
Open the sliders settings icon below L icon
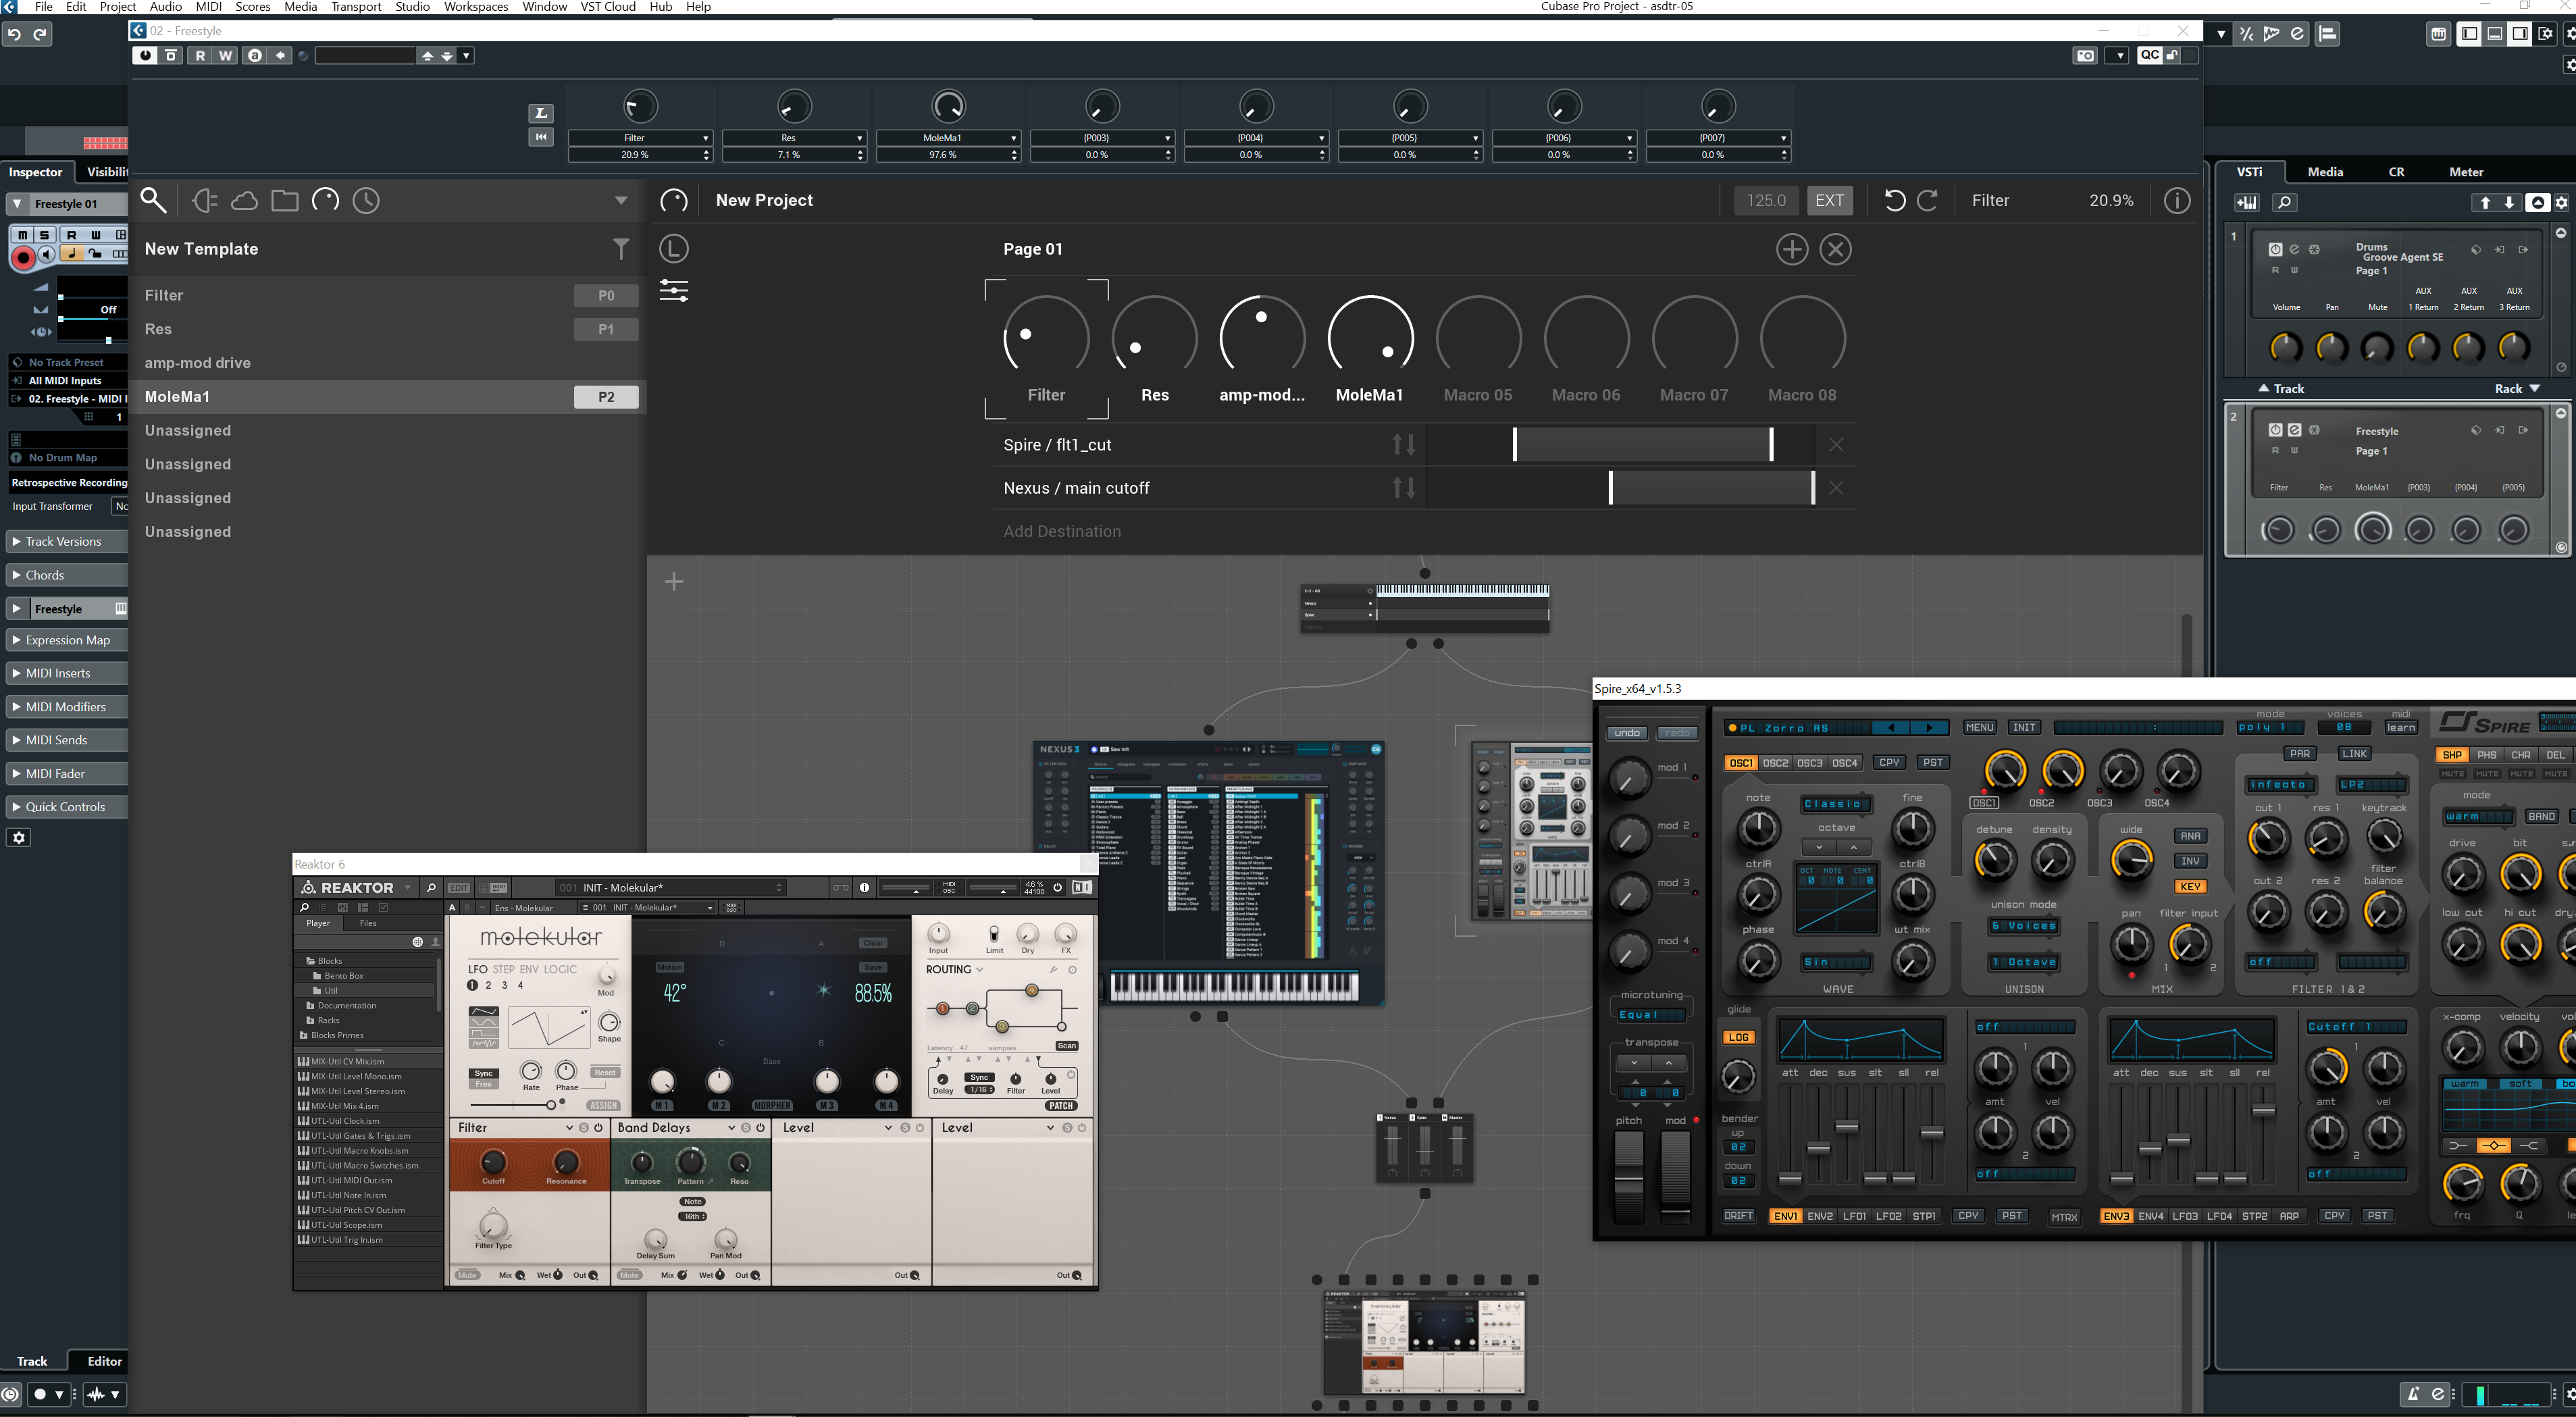[674, 291]
